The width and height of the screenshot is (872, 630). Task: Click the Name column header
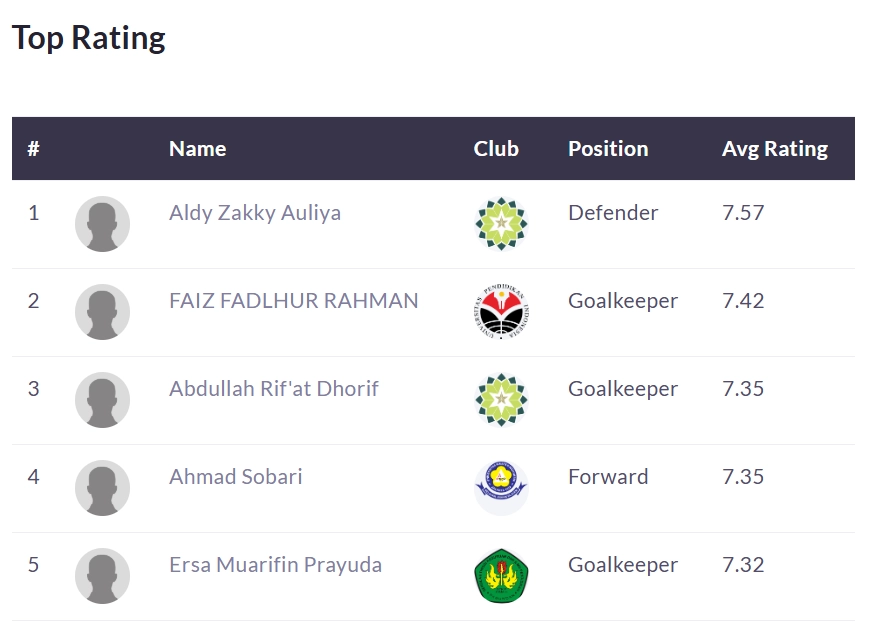(x=198, y=149)
